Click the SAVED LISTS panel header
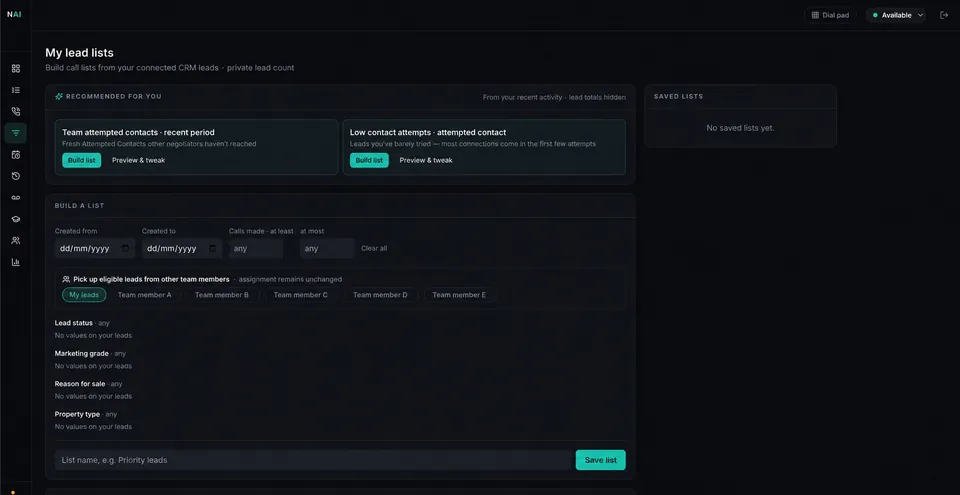The width and height of the screenshot is (960, 495). coord(678,97)
